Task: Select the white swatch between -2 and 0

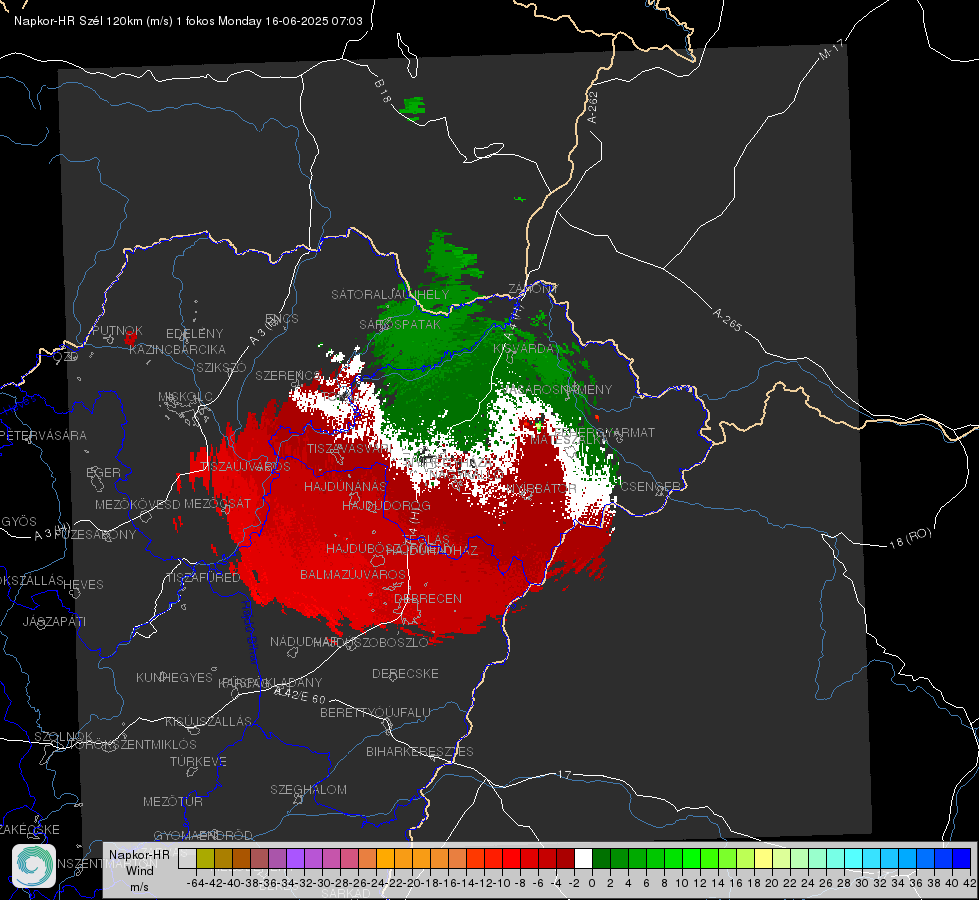Action: point(583,858)
